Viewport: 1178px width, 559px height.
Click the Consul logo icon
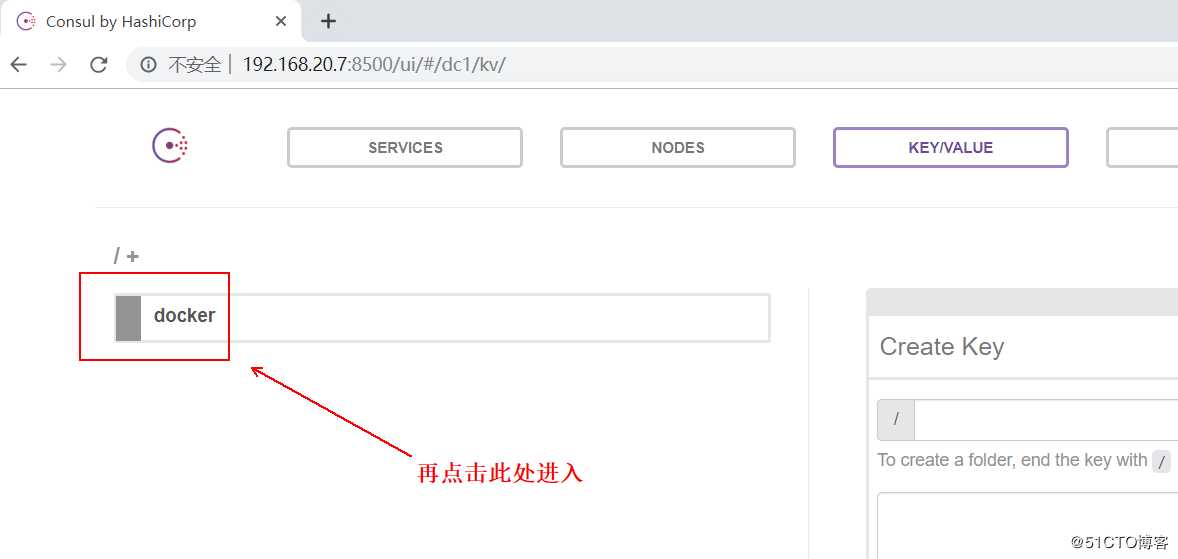pos(170,146)
